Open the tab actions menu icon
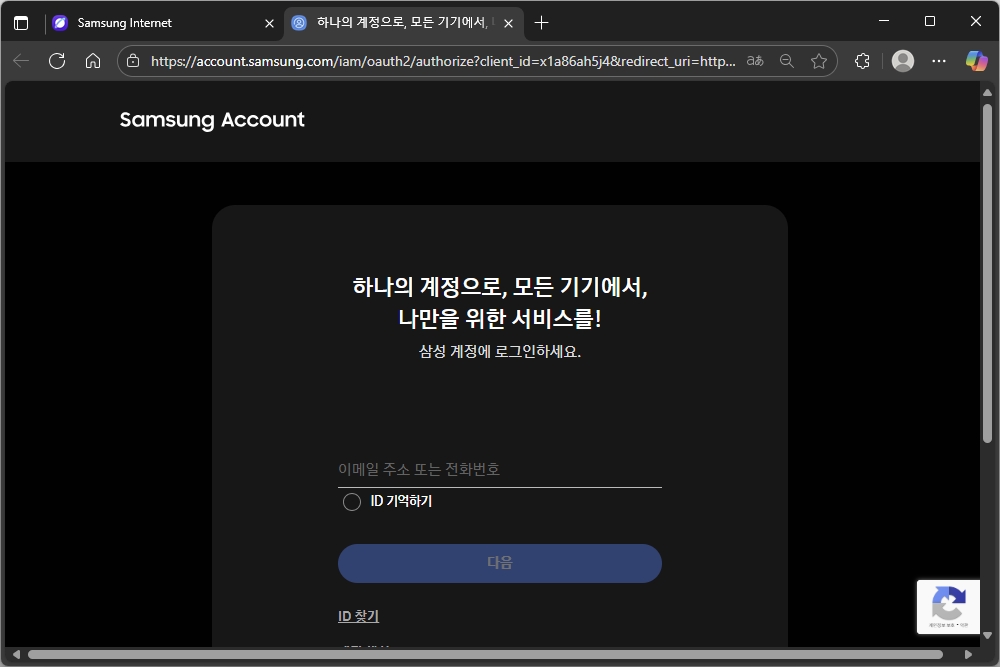Viewport: 1000px width, 667px height. point(21,23)
